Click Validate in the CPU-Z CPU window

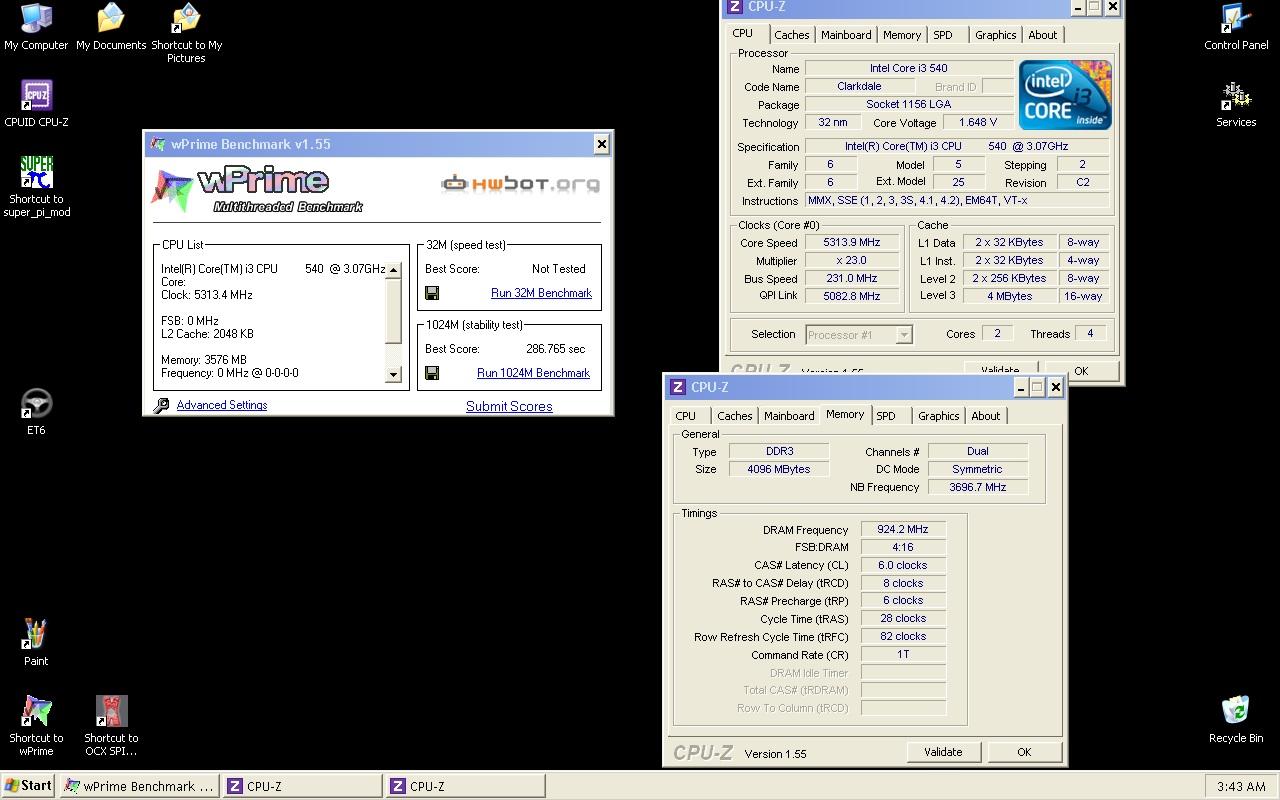1000,371
